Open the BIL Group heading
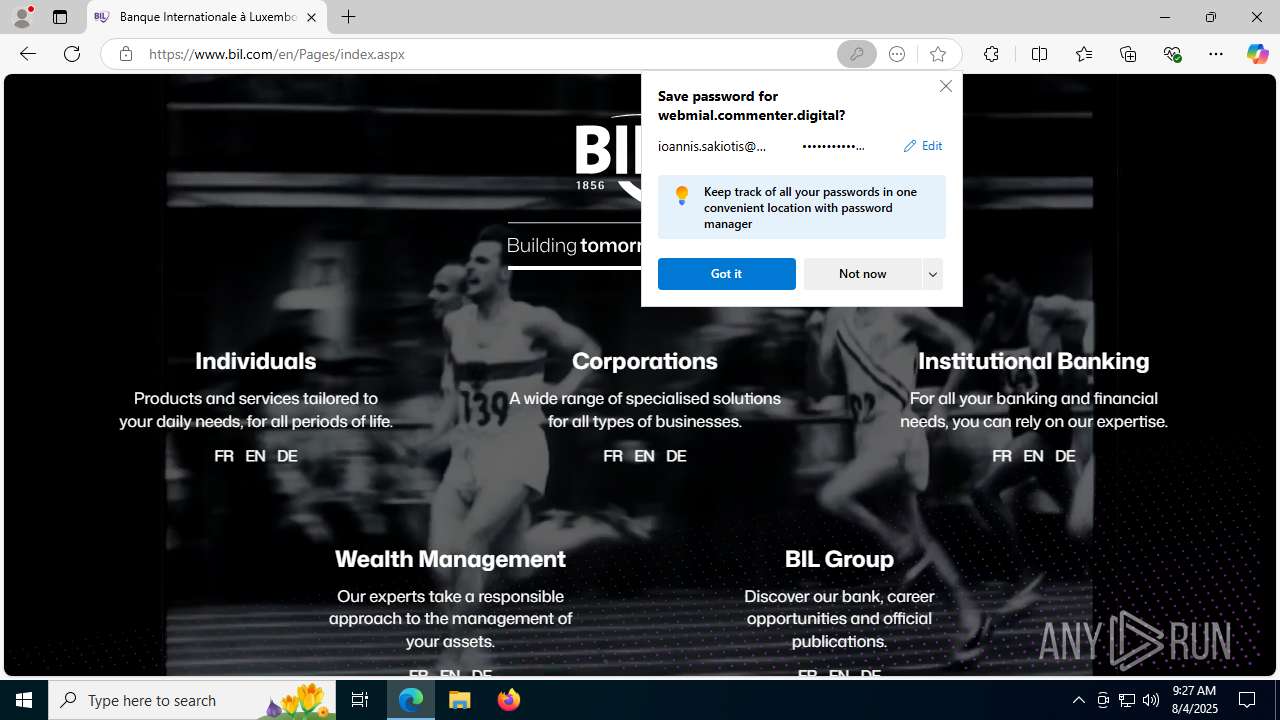1280x720 pixels. click(x=839, y=559)
